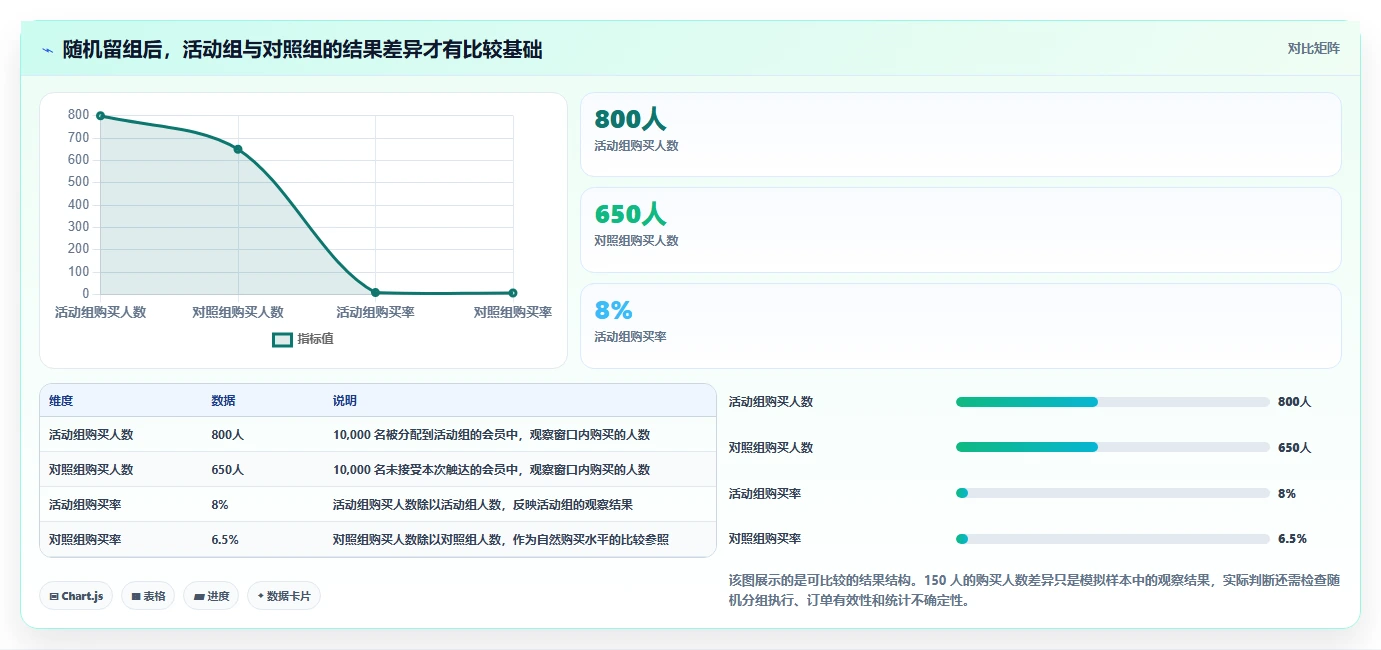Click the 800 y-axis label on chart
Image resolution: width=1381 pixels, height=650 pixels.
tap(79, 115)
